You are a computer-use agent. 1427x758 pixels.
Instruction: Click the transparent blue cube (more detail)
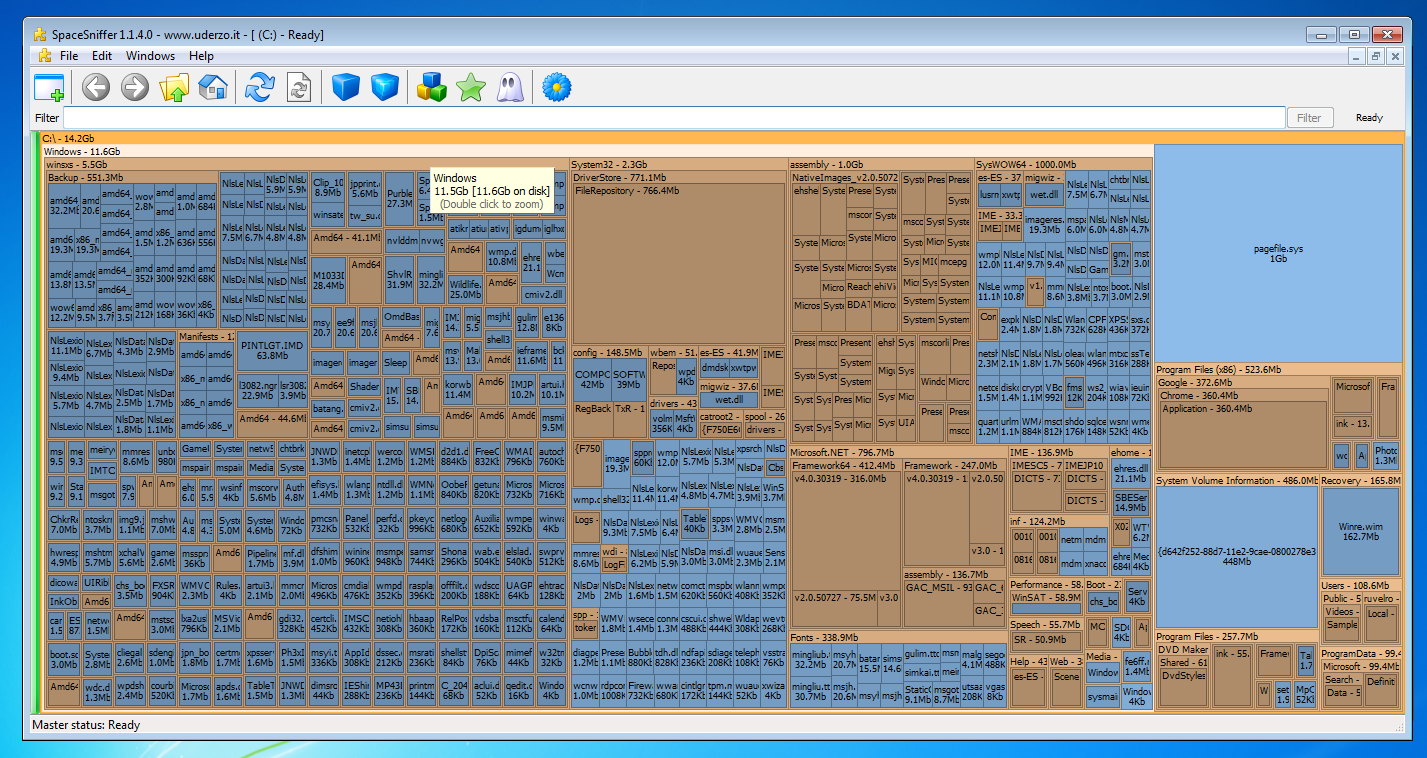point(385,88)
